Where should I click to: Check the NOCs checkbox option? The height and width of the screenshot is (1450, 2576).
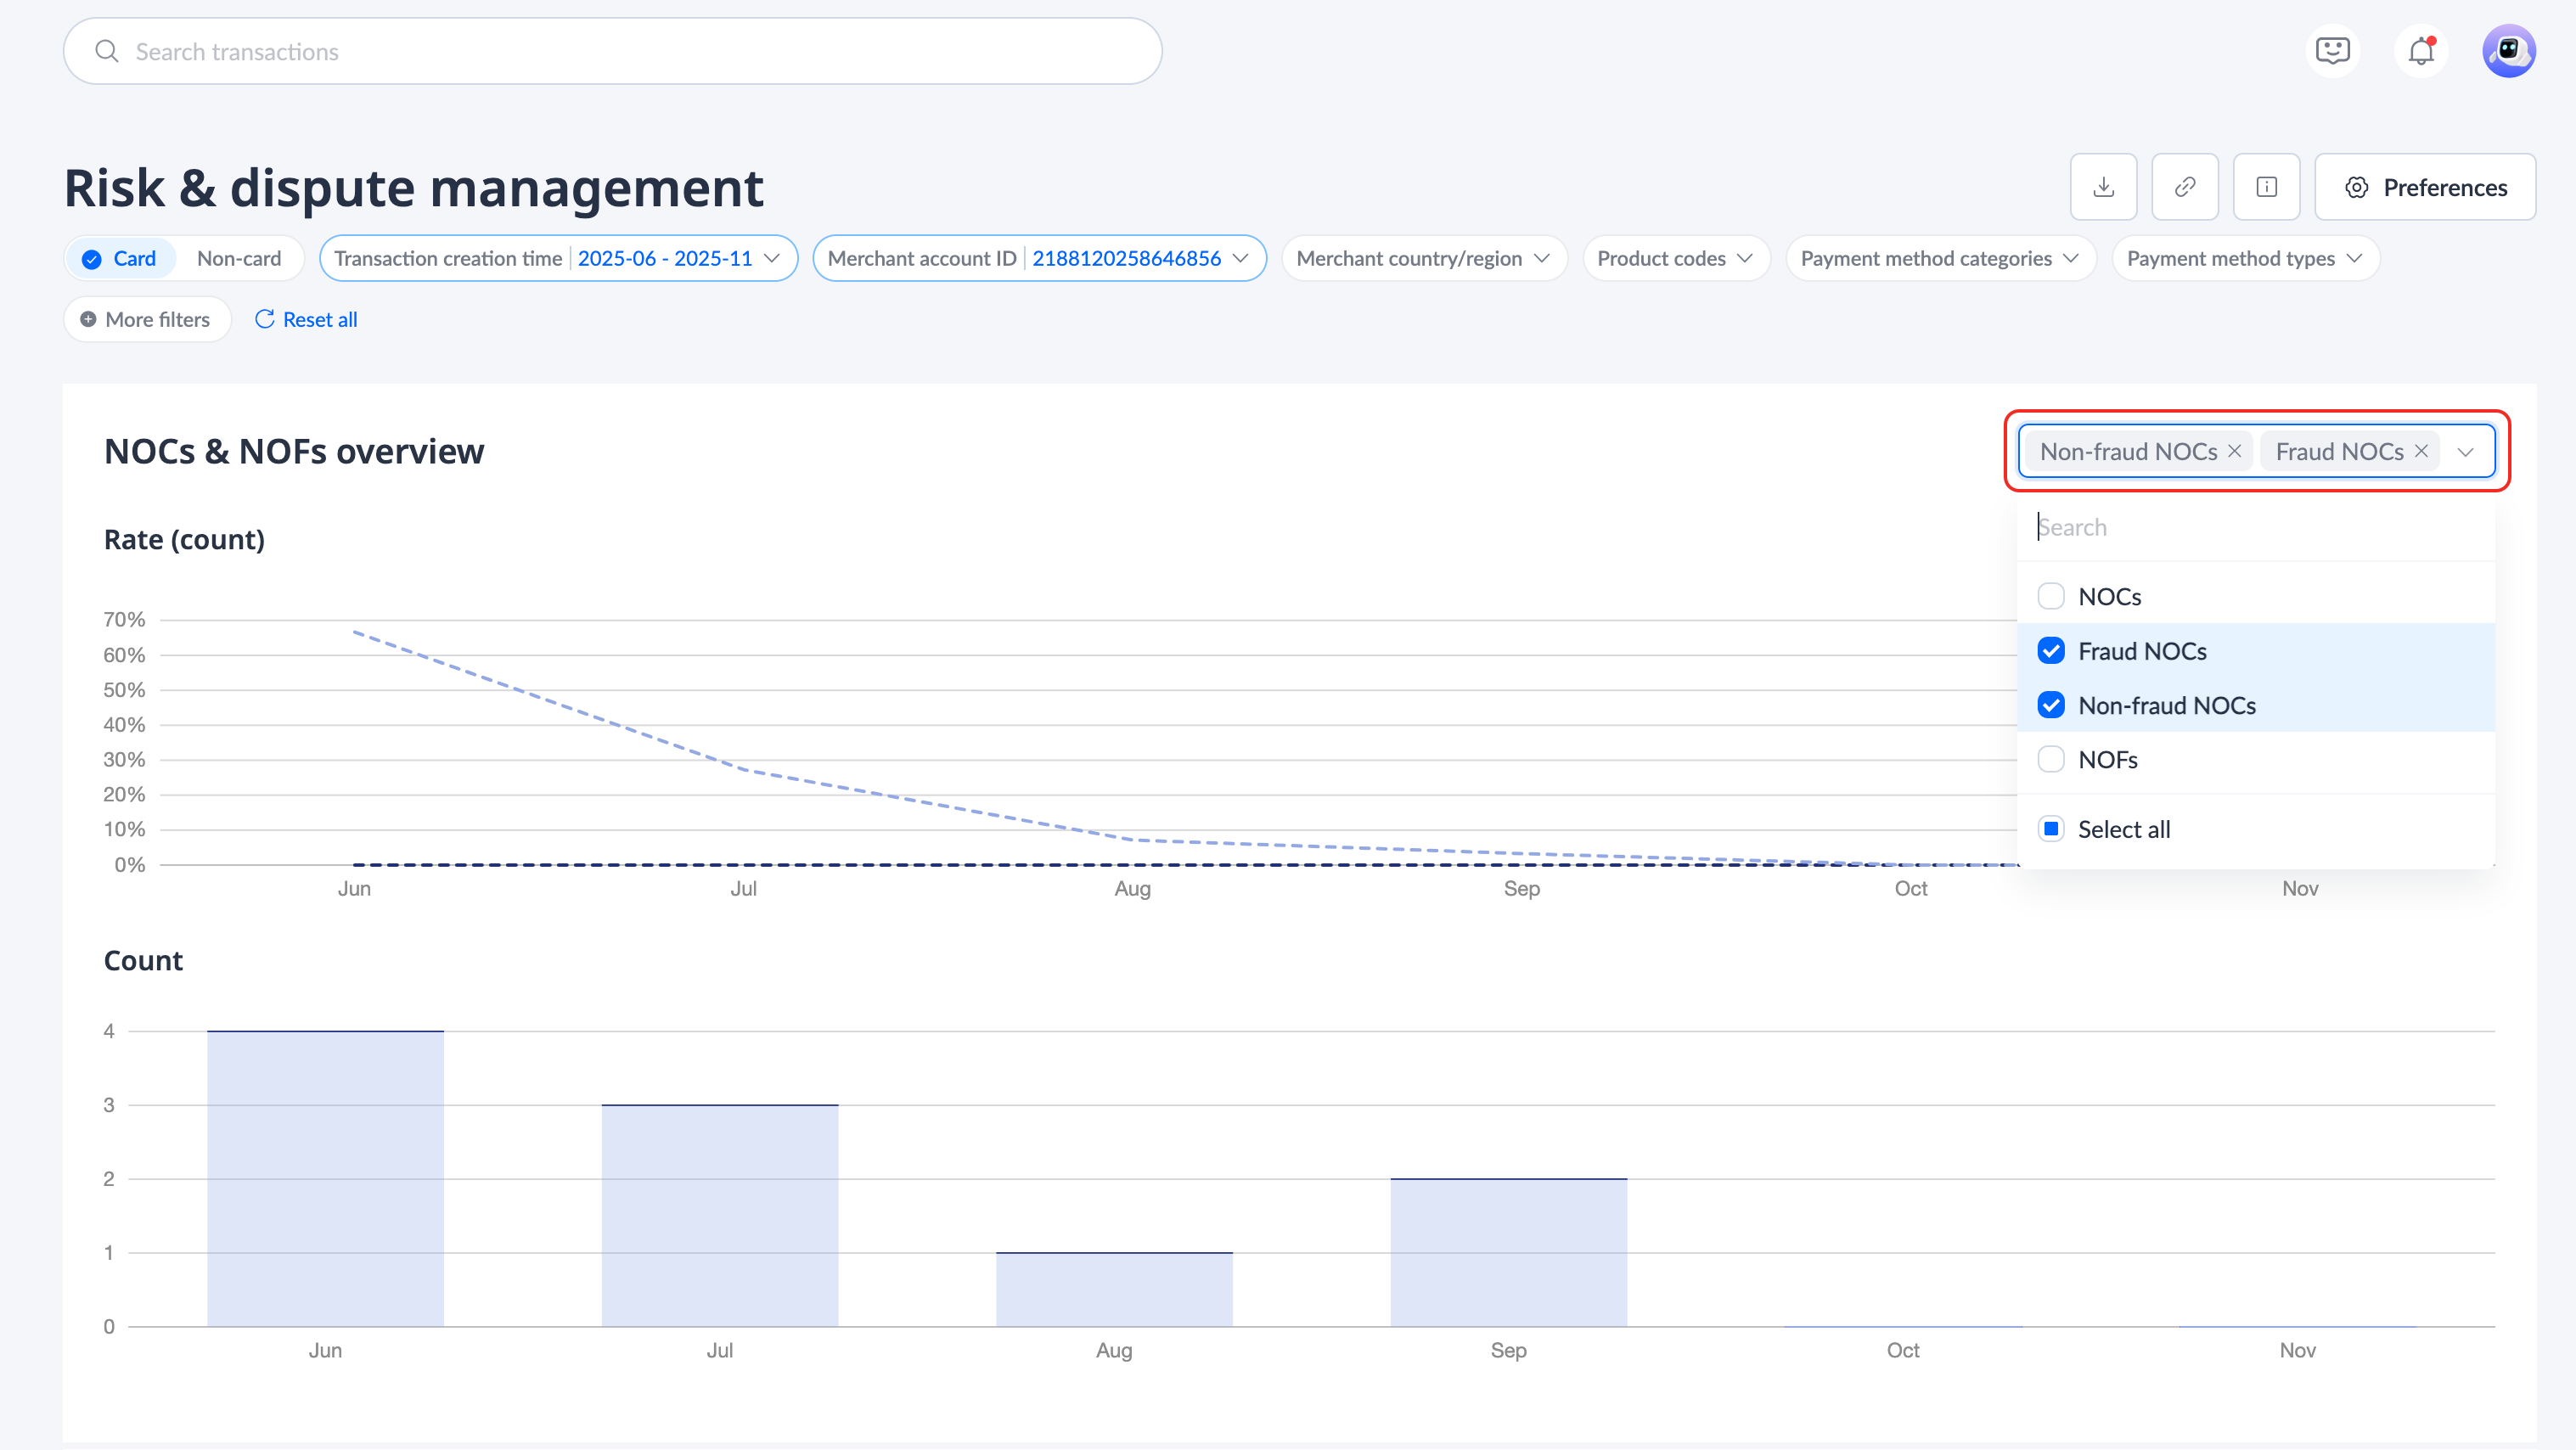(x=2051, y=597)
